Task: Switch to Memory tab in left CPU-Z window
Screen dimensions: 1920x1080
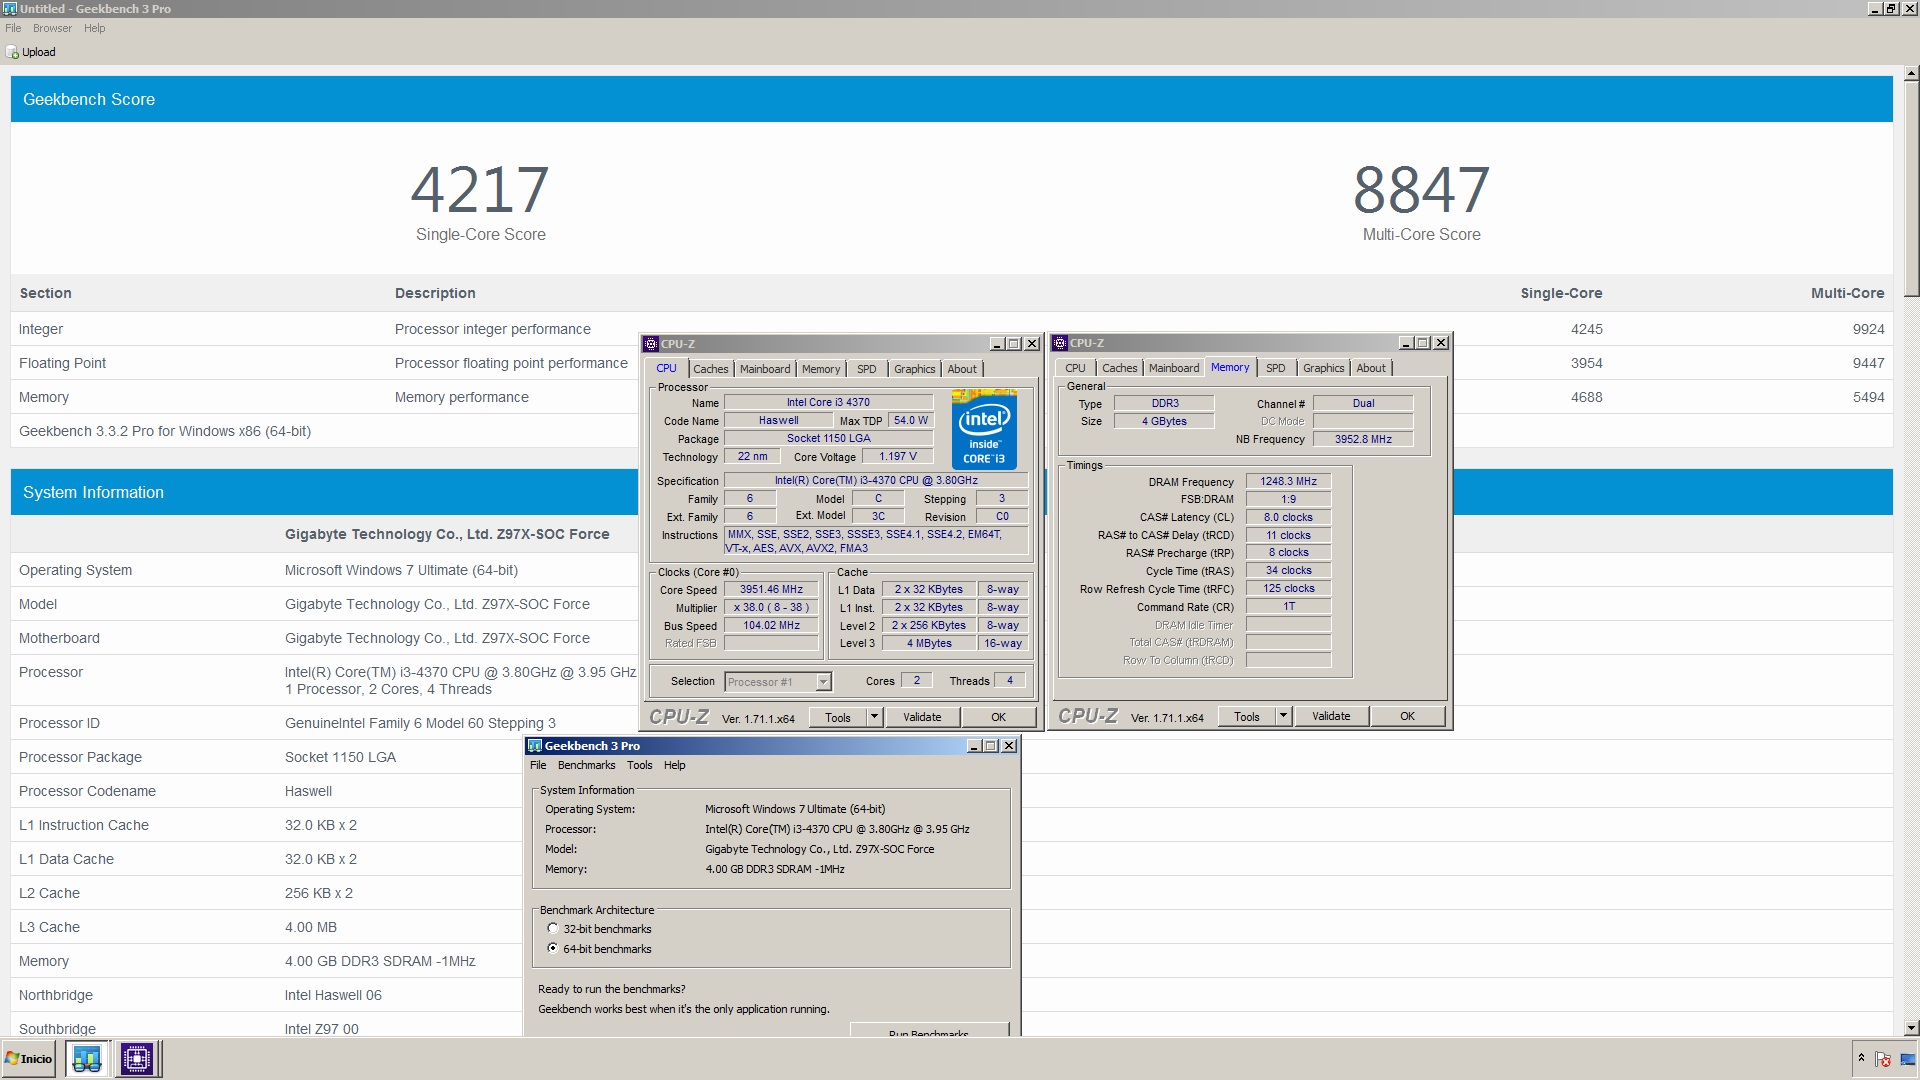Action: pyautogui.click(x=821, y=369)
